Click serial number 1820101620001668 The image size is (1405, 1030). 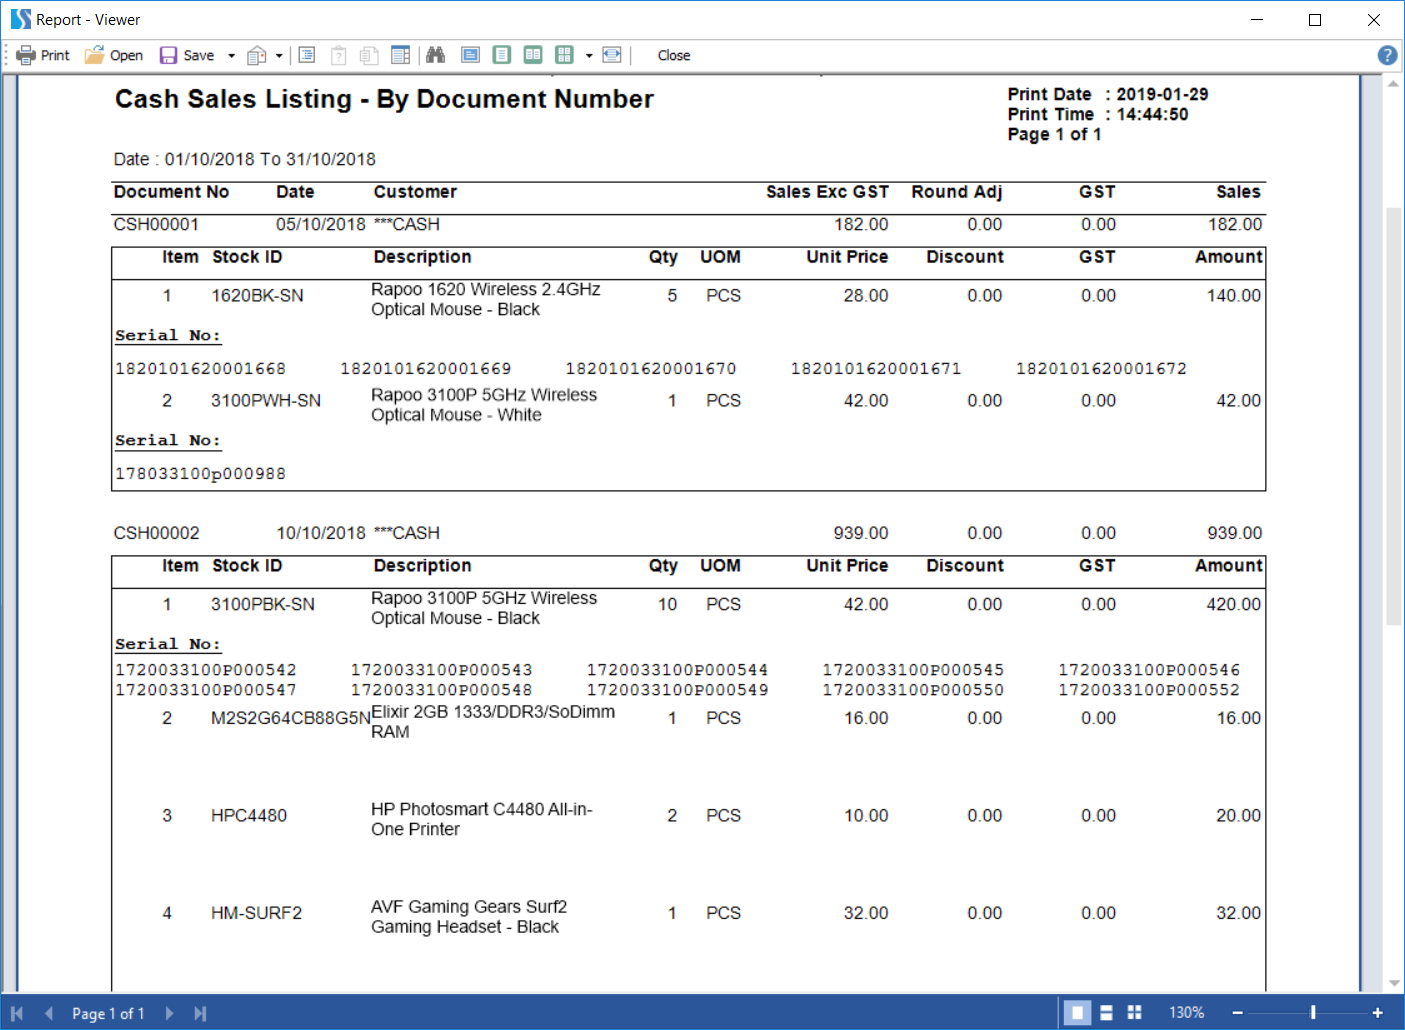(x=200, y=369)
